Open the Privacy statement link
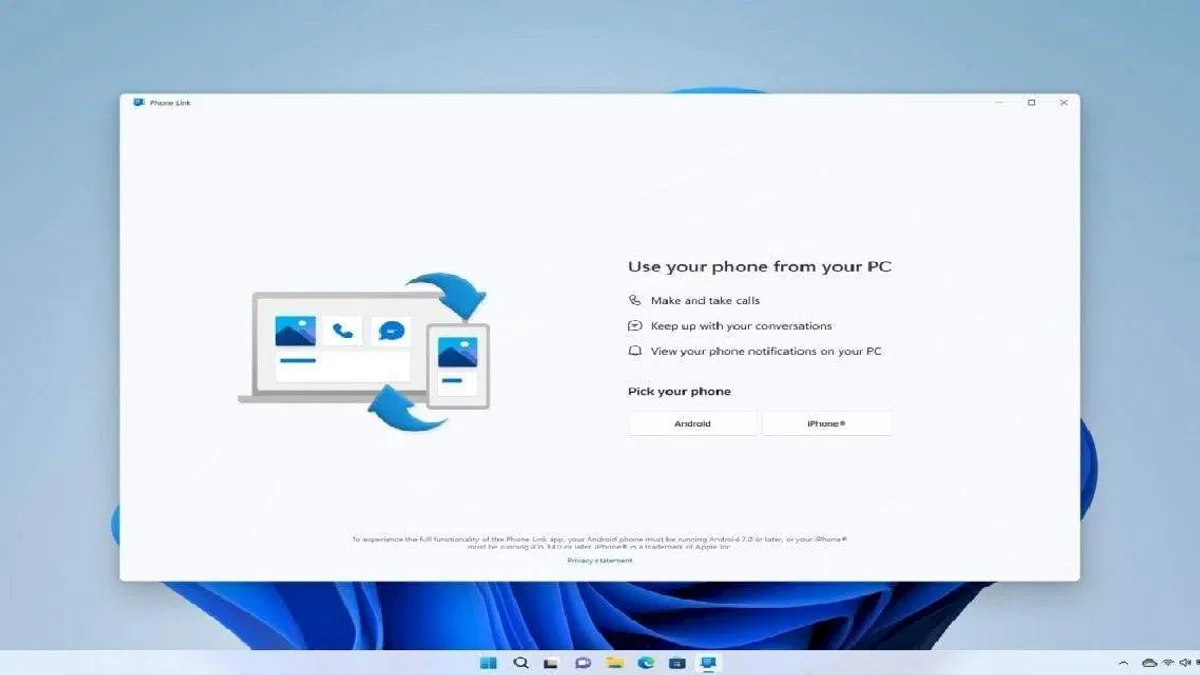 (600, 561)
